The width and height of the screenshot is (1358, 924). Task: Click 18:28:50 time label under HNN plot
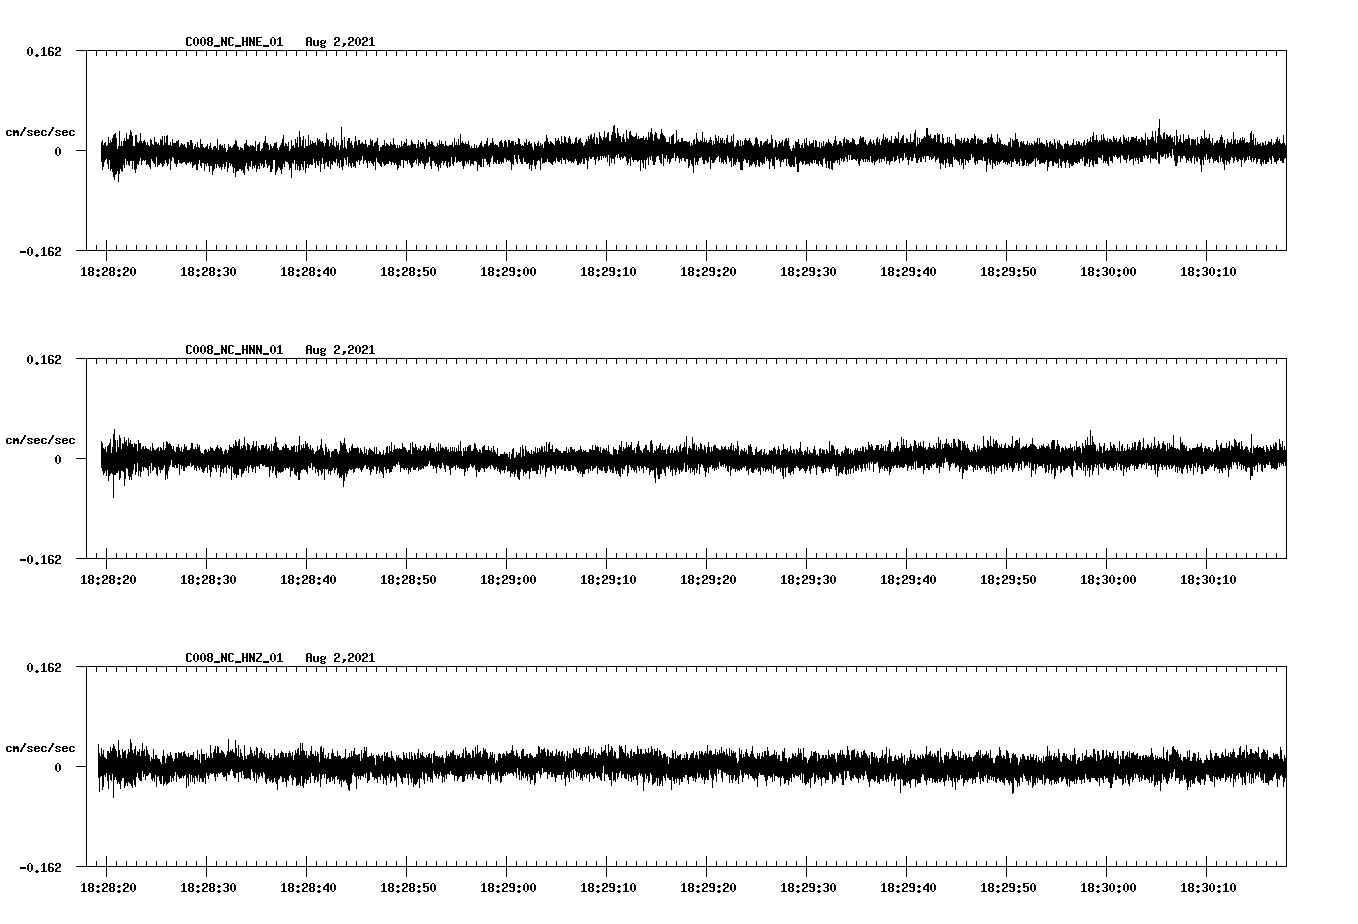click(408, 580)
